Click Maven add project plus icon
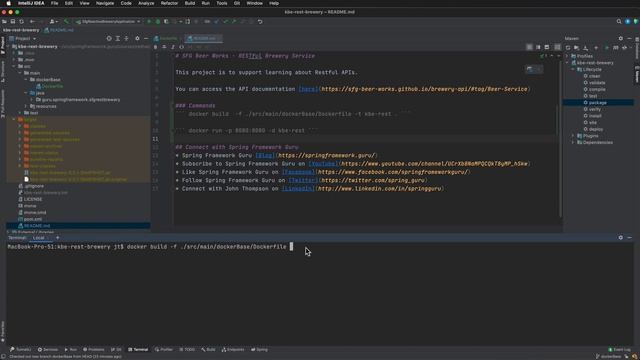 point(596,48)
